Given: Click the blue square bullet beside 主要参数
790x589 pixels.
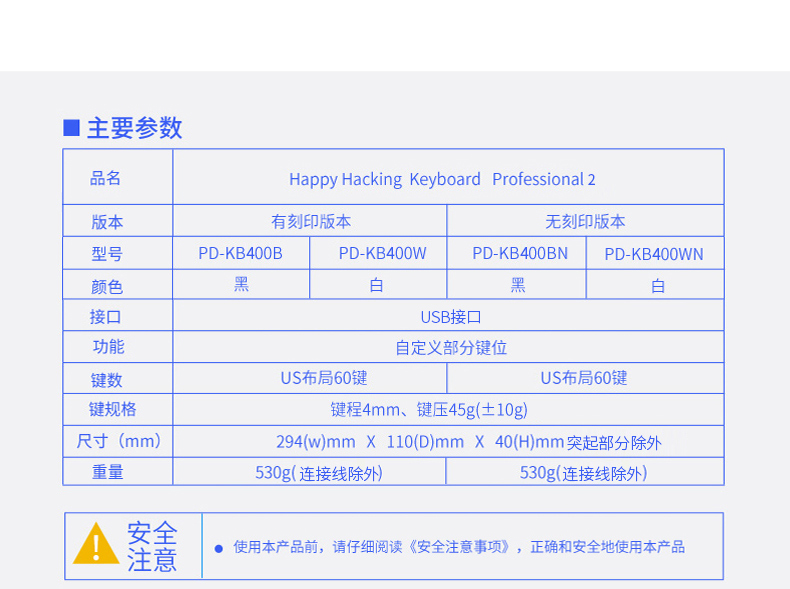Looking at the screenshot, I should [72, 127].
